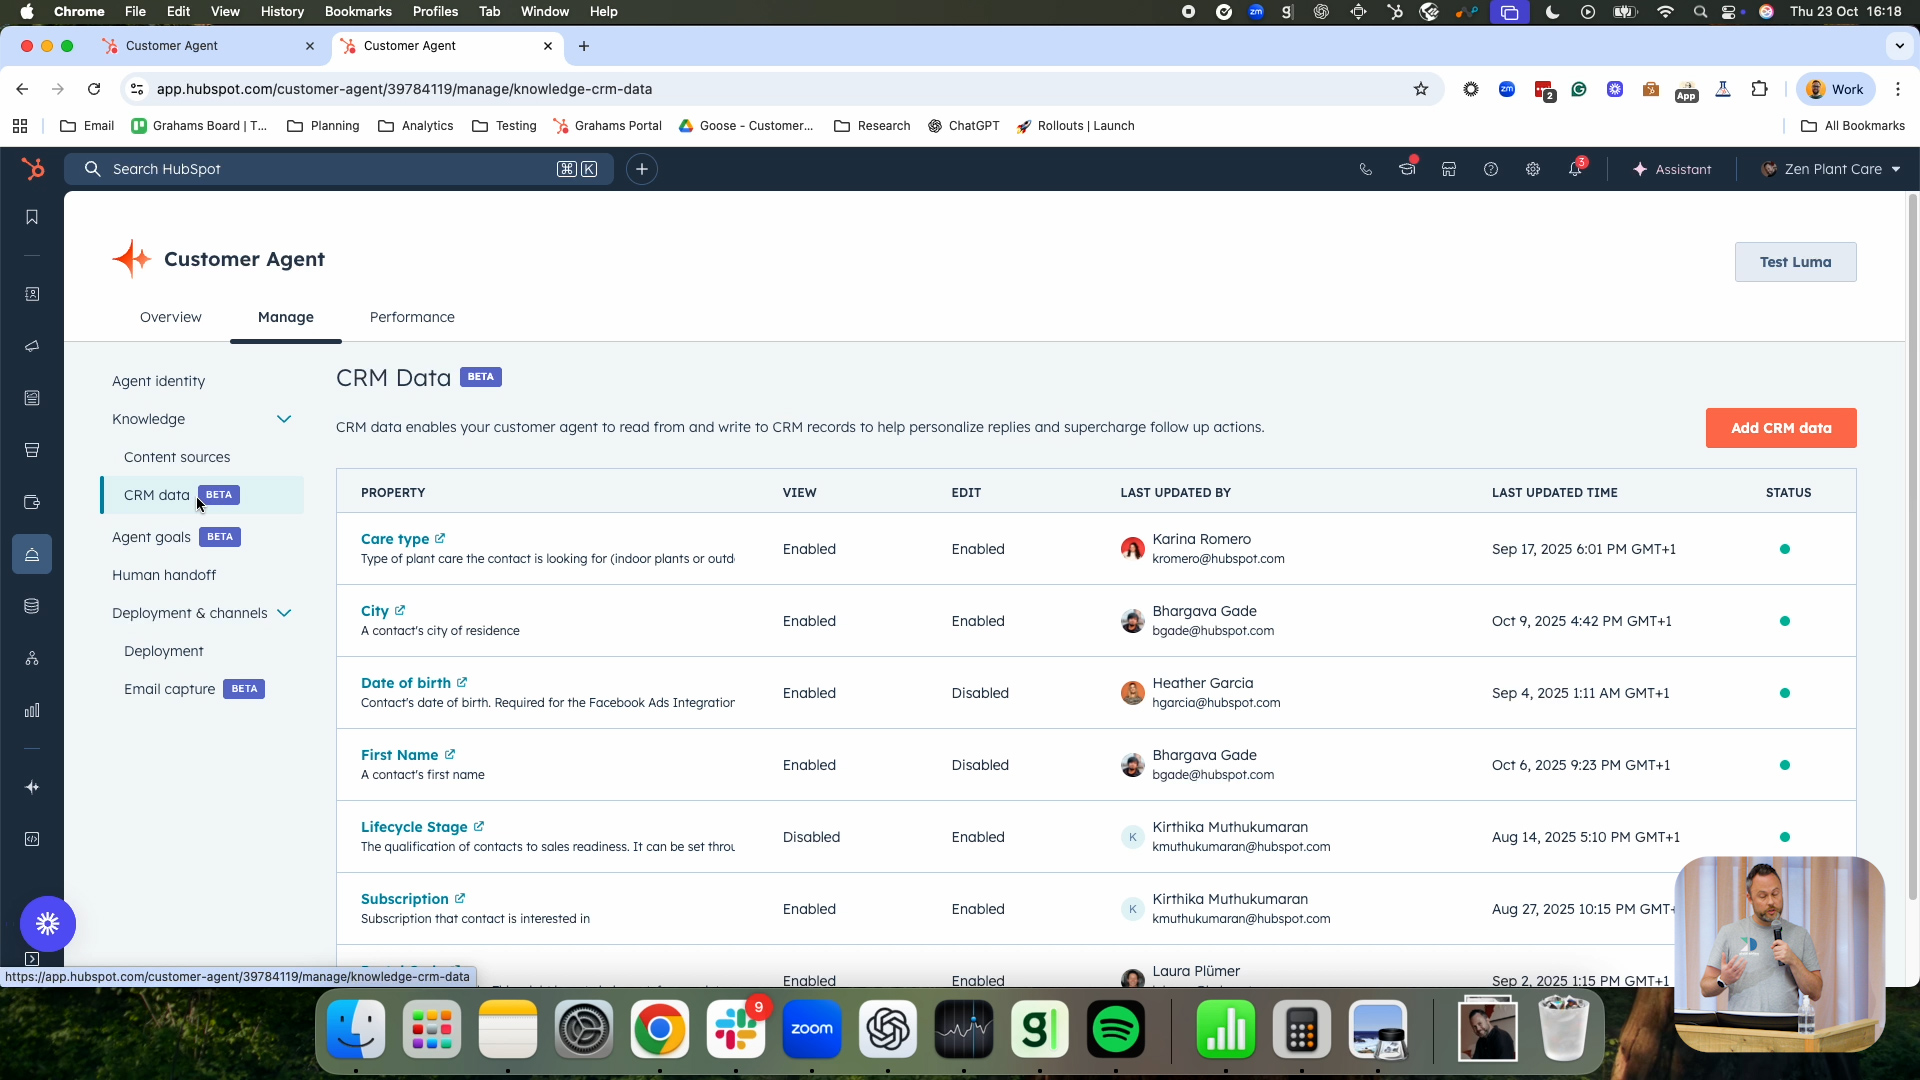Switch to the Performance tab

click(x=412, y=317)
